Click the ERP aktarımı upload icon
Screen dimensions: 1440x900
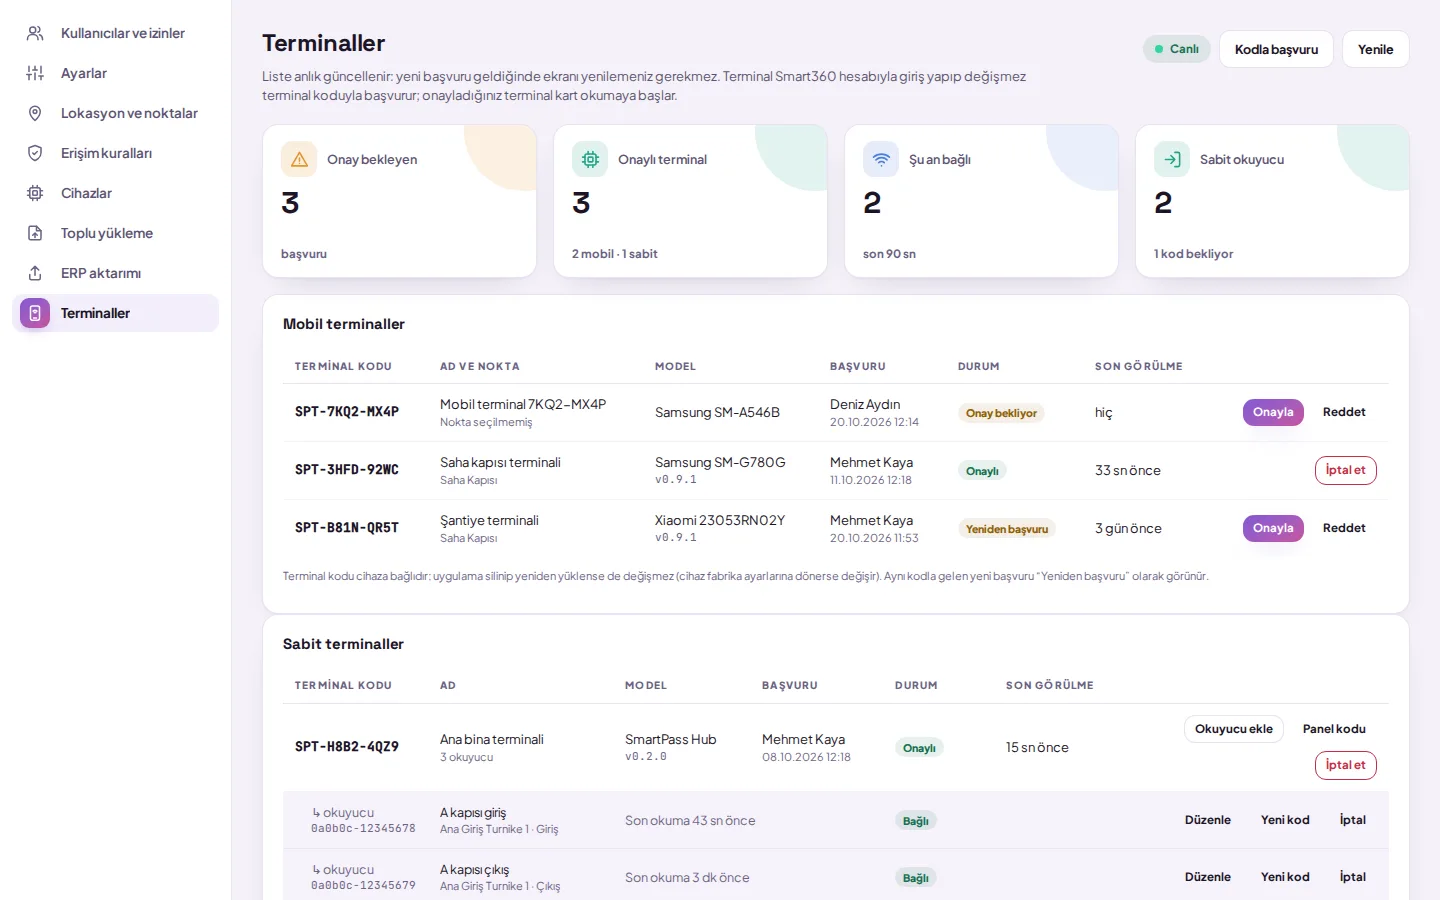pyautogui.click(x=35, y=273)
